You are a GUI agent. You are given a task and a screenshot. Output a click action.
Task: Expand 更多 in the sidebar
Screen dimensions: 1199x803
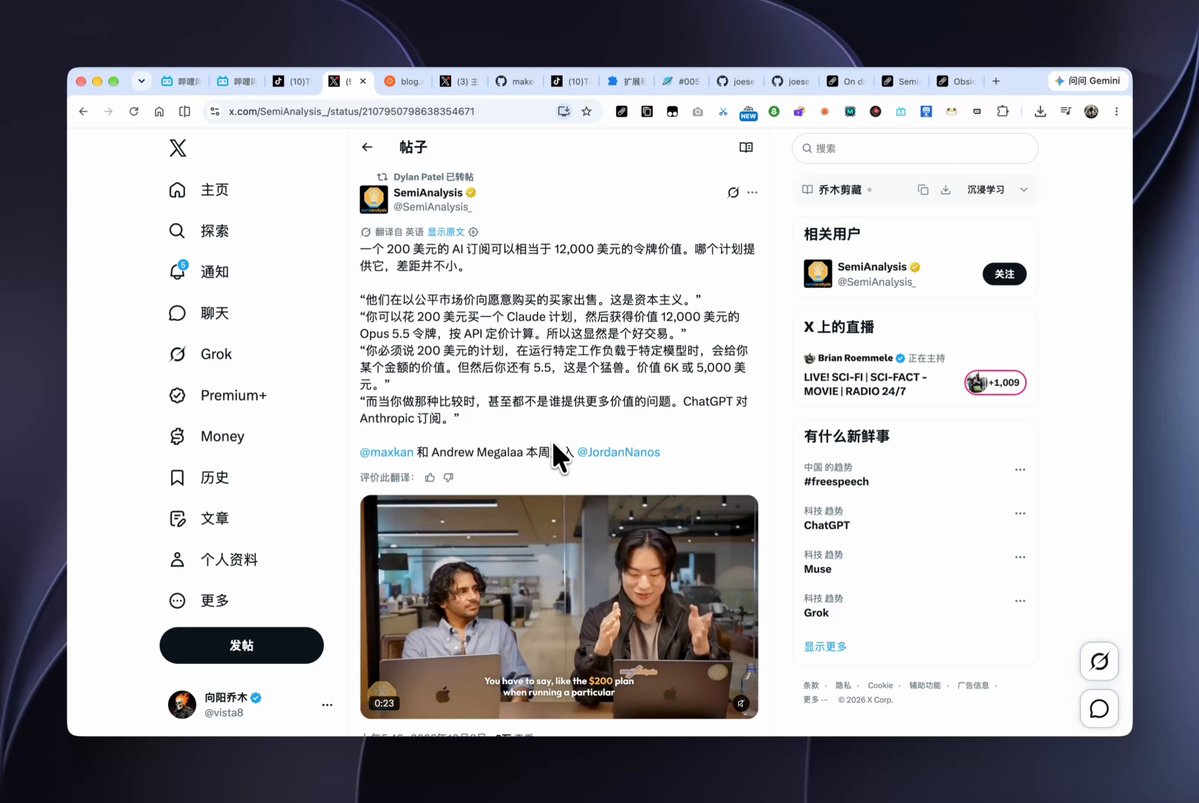coord(199,600)
